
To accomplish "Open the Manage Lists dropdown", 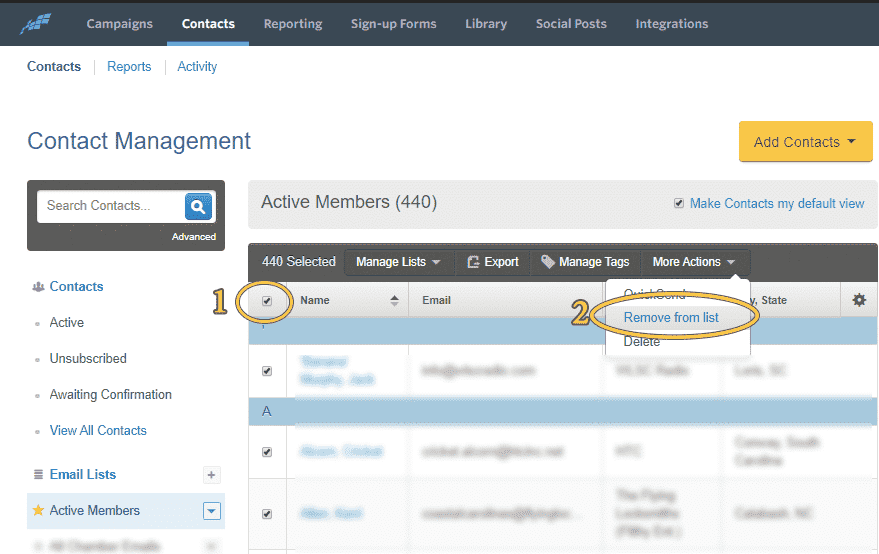I will [398, 262].
